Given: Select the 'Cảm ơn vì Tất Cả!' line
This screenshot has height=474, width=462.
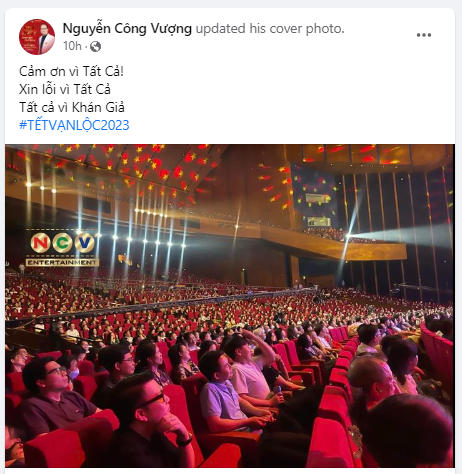Looking at the screenshot, I should point(71,71).
